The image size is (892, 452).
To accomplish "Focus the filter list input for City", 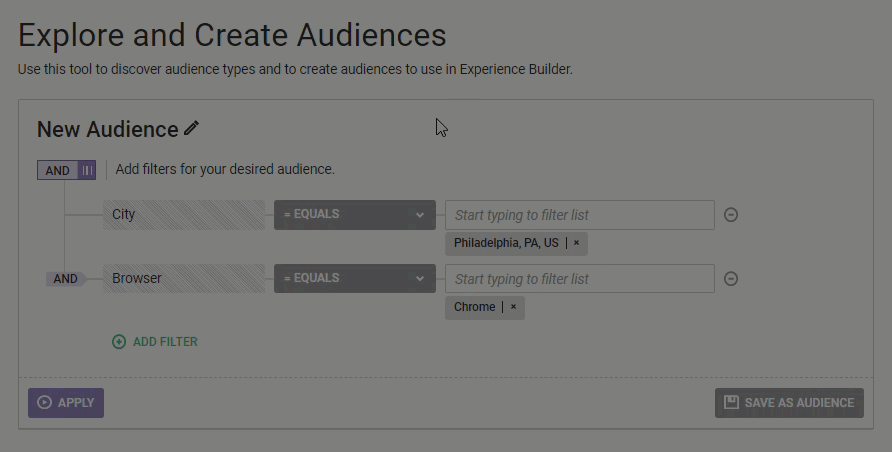I will coord(580,215).
